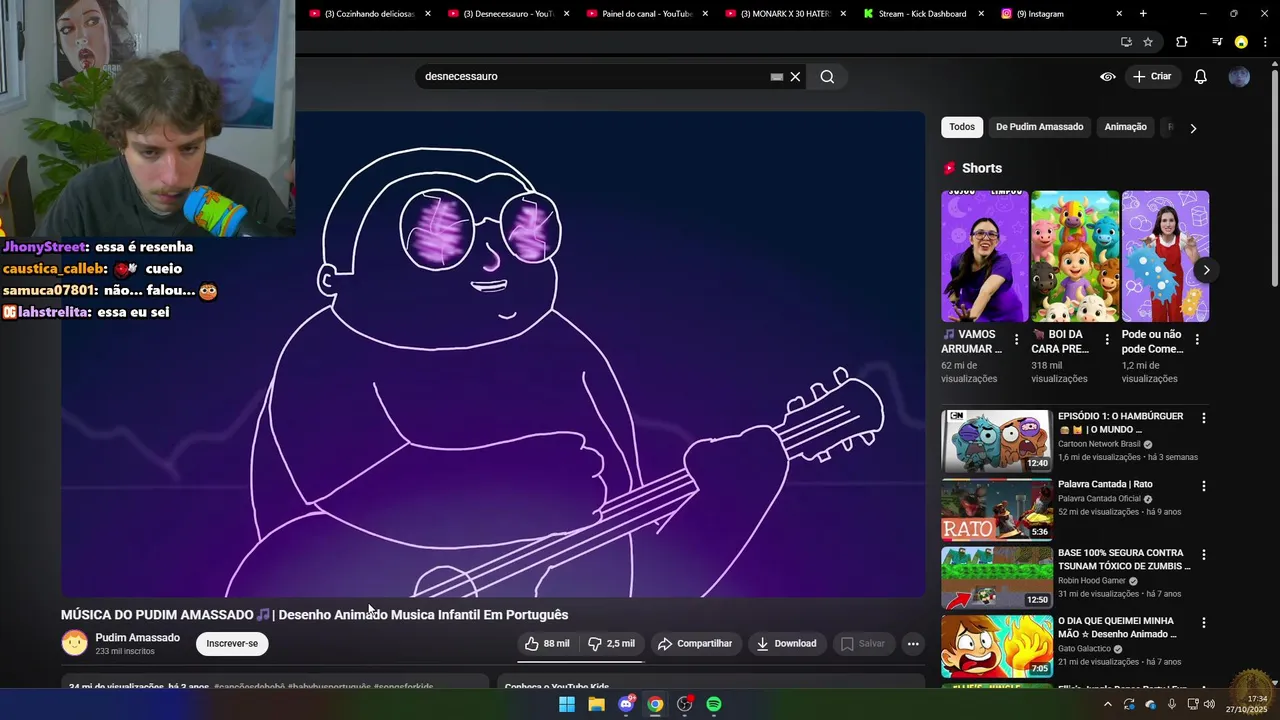
Task: Open the account avatar menu
Action: 1239,77
